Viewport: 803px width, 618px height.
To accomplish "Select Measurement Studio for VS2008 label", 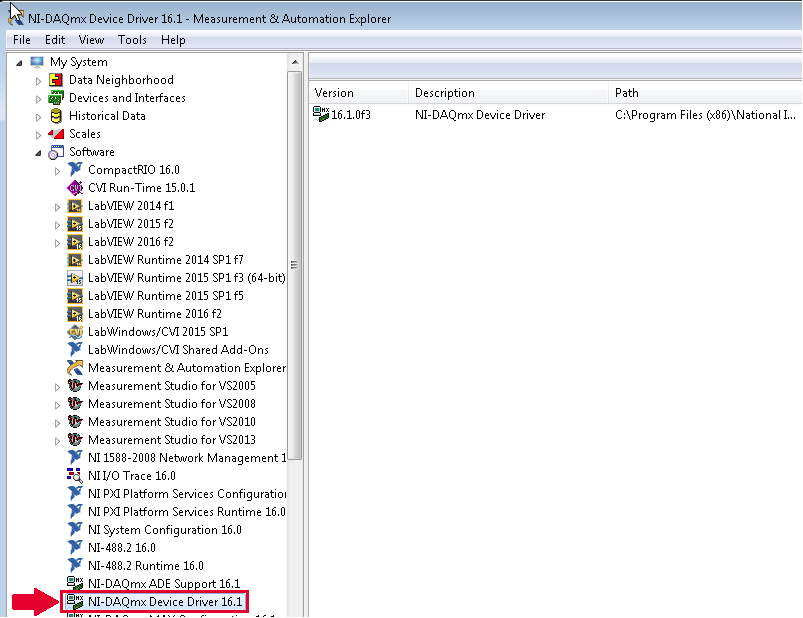I will point(172,404).
